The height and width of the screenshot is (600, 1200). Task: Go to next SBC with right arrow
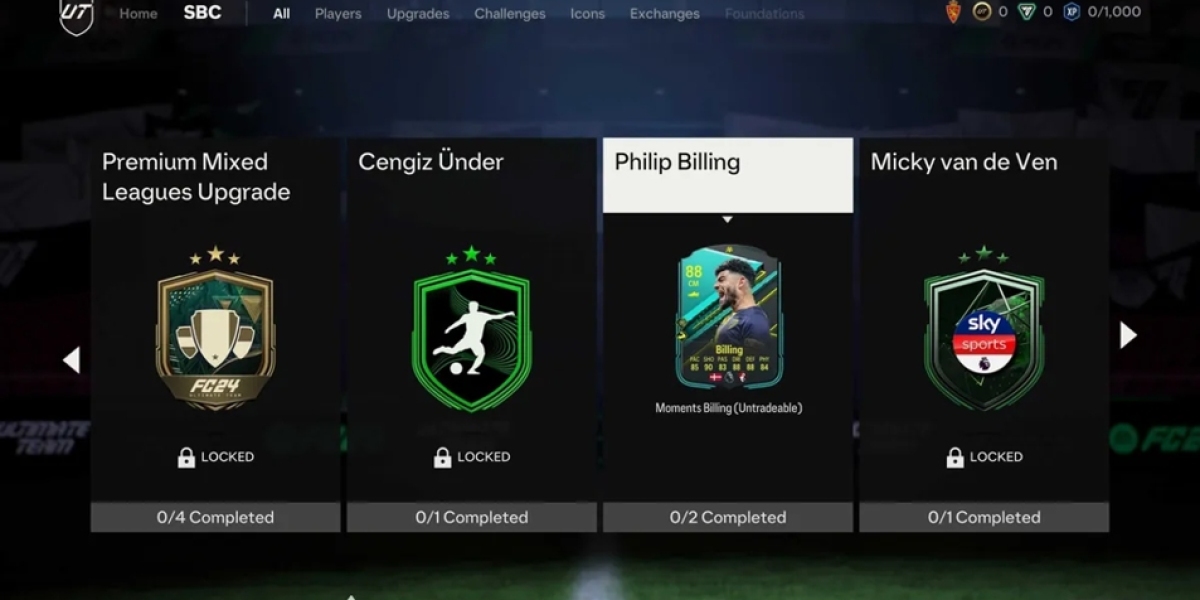(x=1128, y=335)
